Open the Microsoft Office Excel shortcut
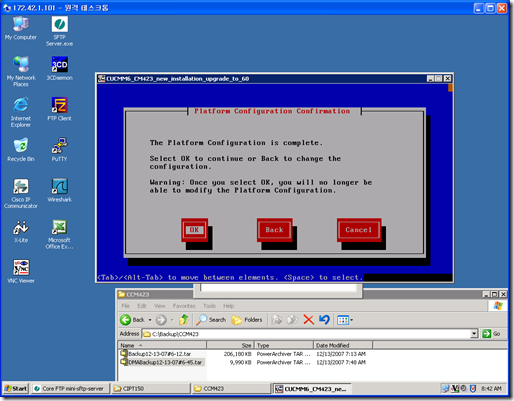This screenshot has height=401, width=514. [x=60, y=234]
